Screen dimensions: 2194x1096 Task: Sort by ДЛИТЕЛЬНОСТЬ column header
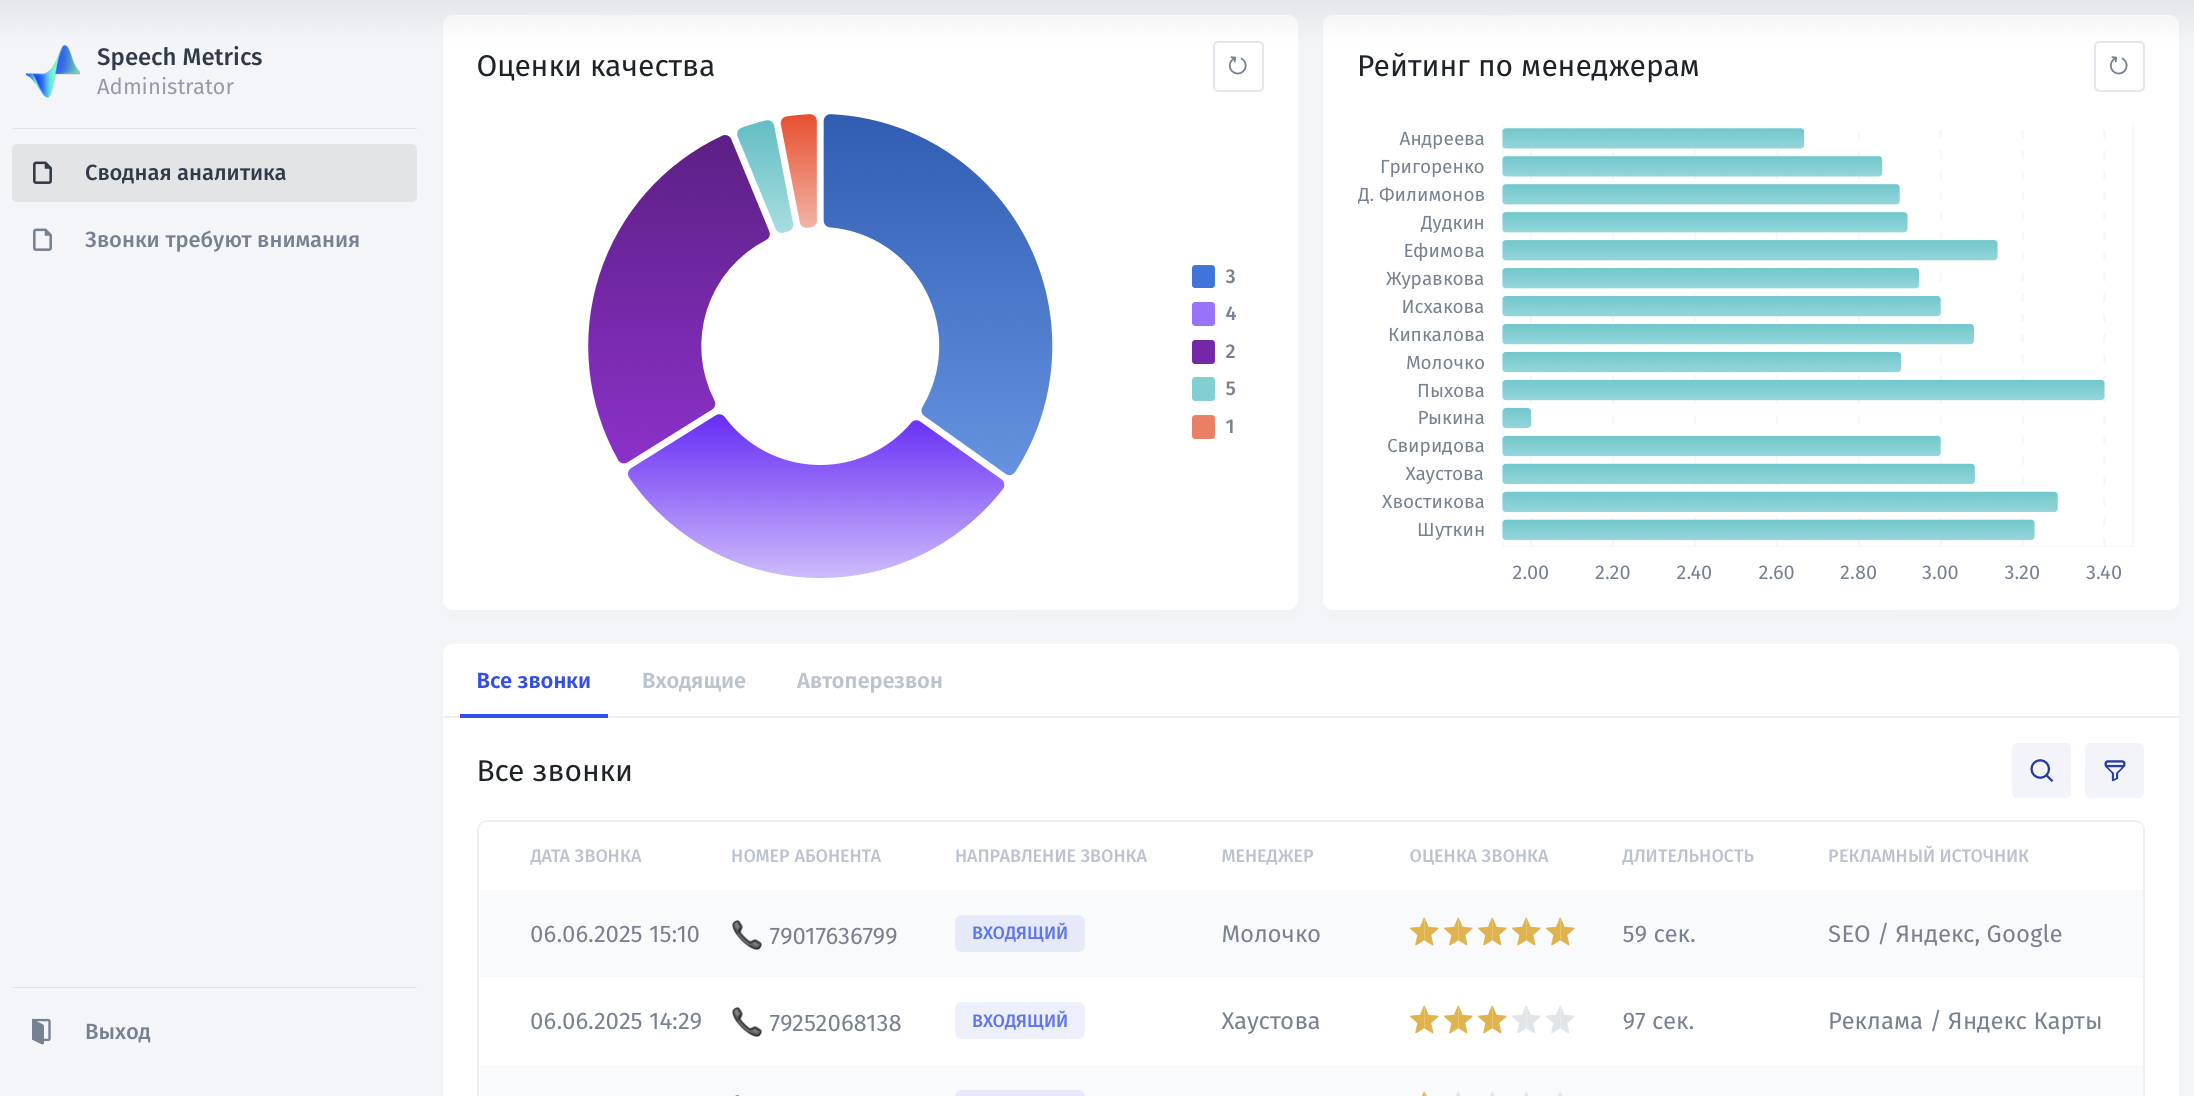[1688, 856]
